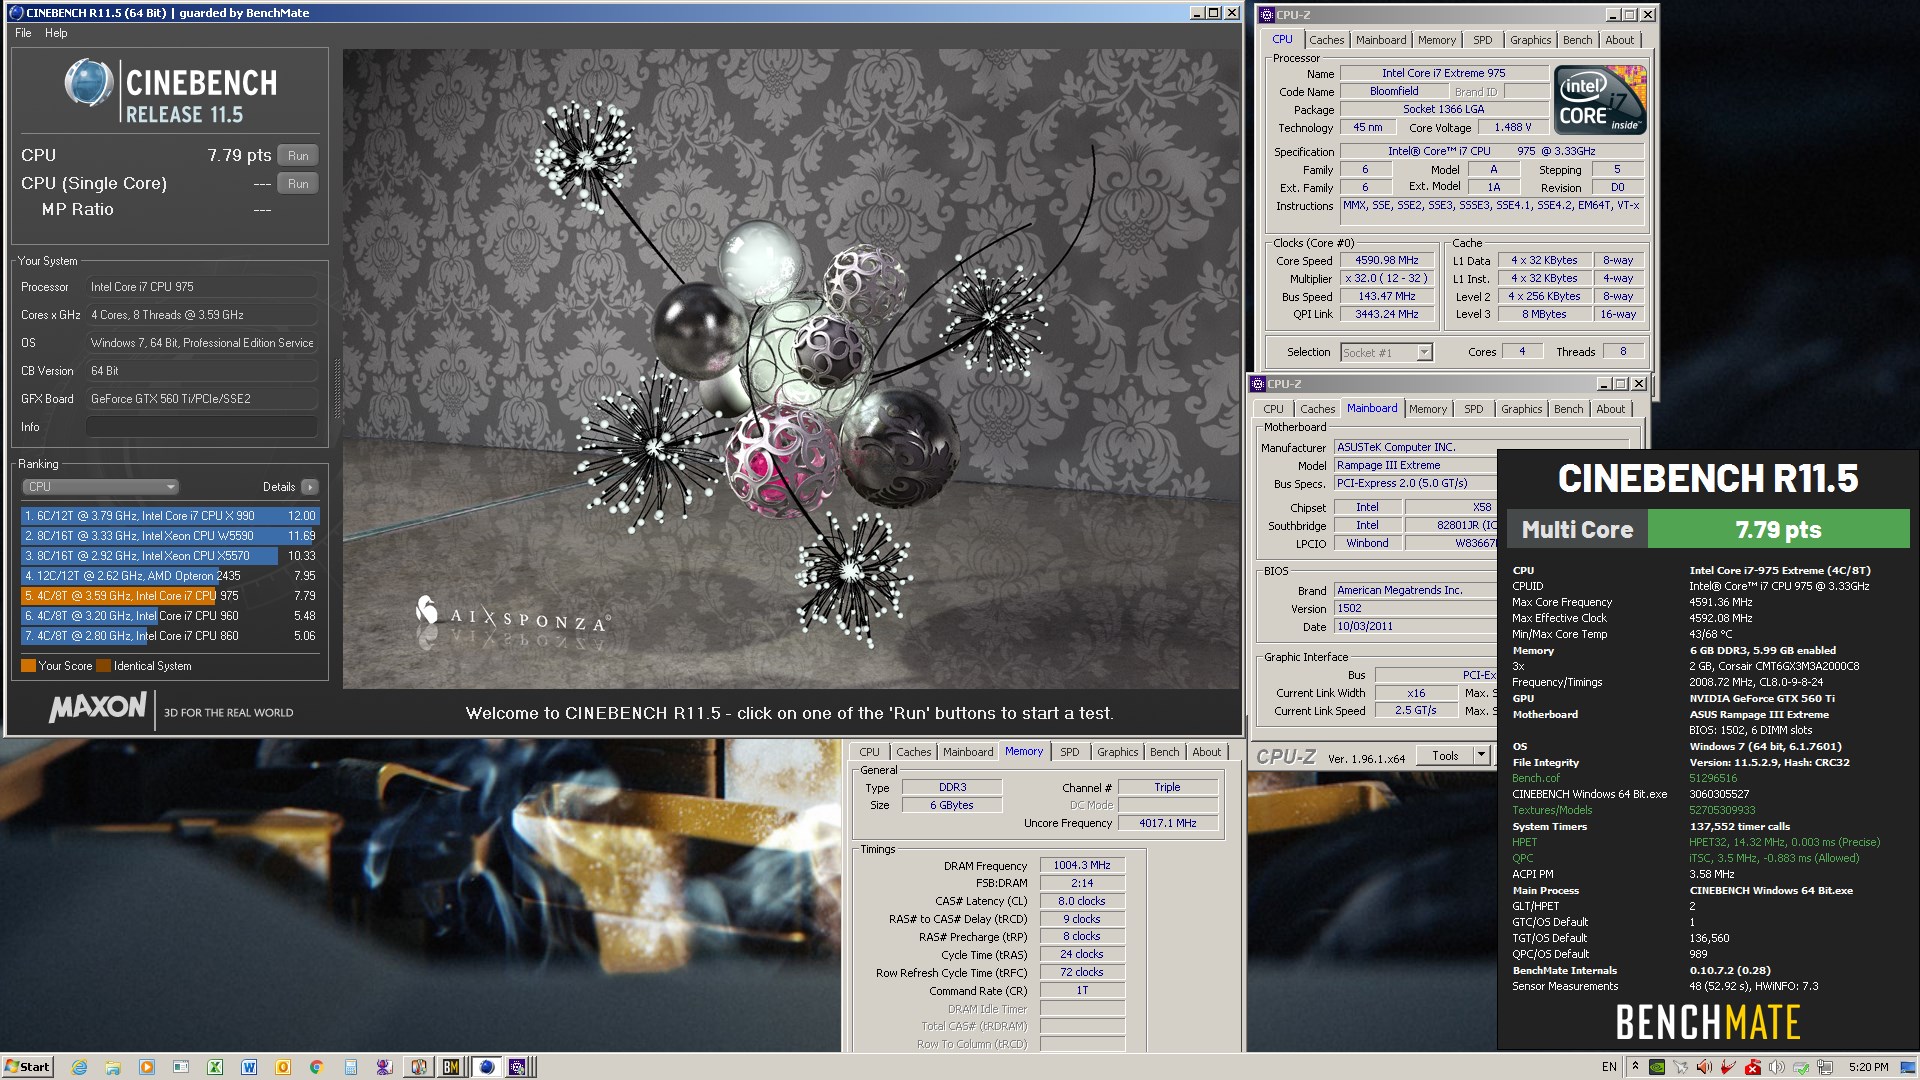Viewport: 1920px width, 1080px height.
Task: Click the MAXON logo in Cinebench
Action: [98, 708]
